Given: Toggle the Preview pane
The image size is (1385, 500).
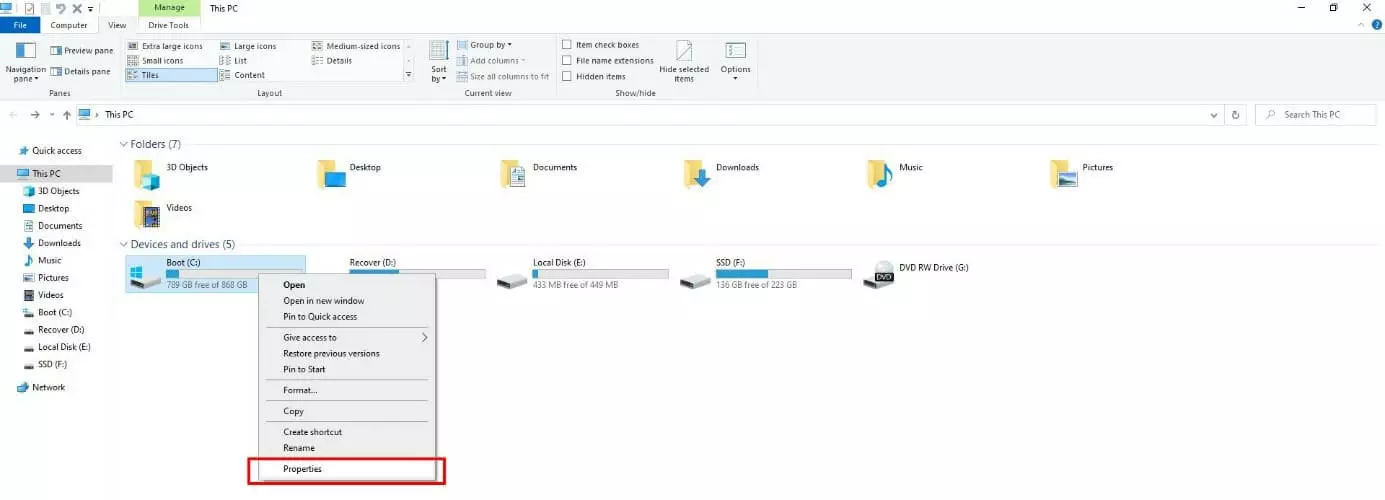Looking at the screenshot, I should tap(81, 50).
